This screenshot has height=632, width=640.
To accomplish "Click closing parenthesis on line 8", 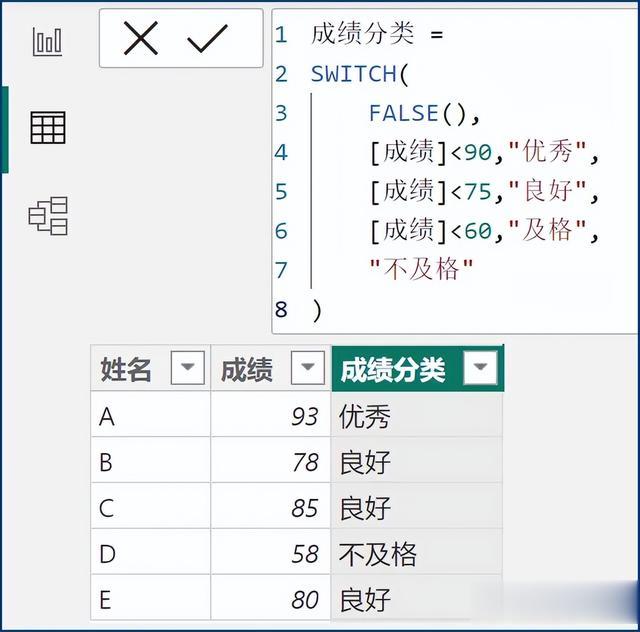I will (x=317, y=310).
